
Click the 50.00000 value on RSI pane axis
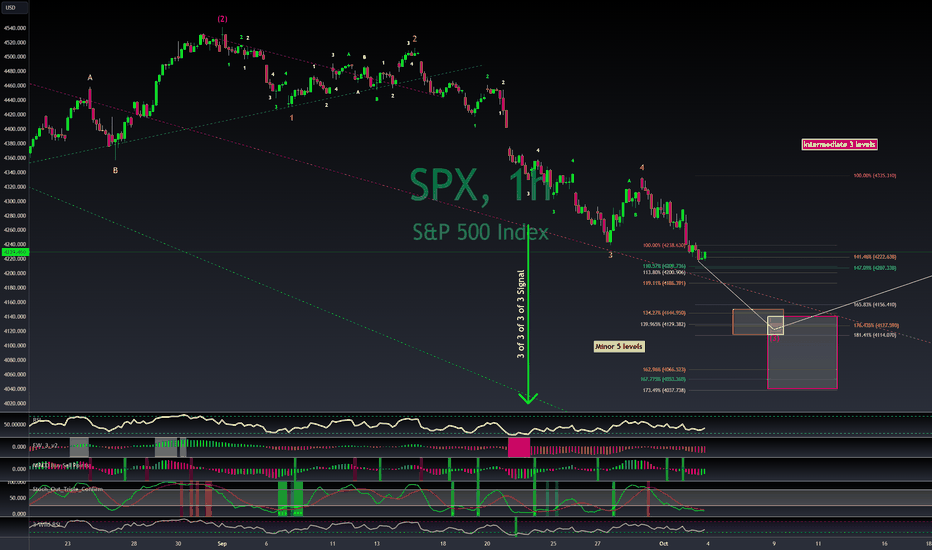[x=14, y=425]
